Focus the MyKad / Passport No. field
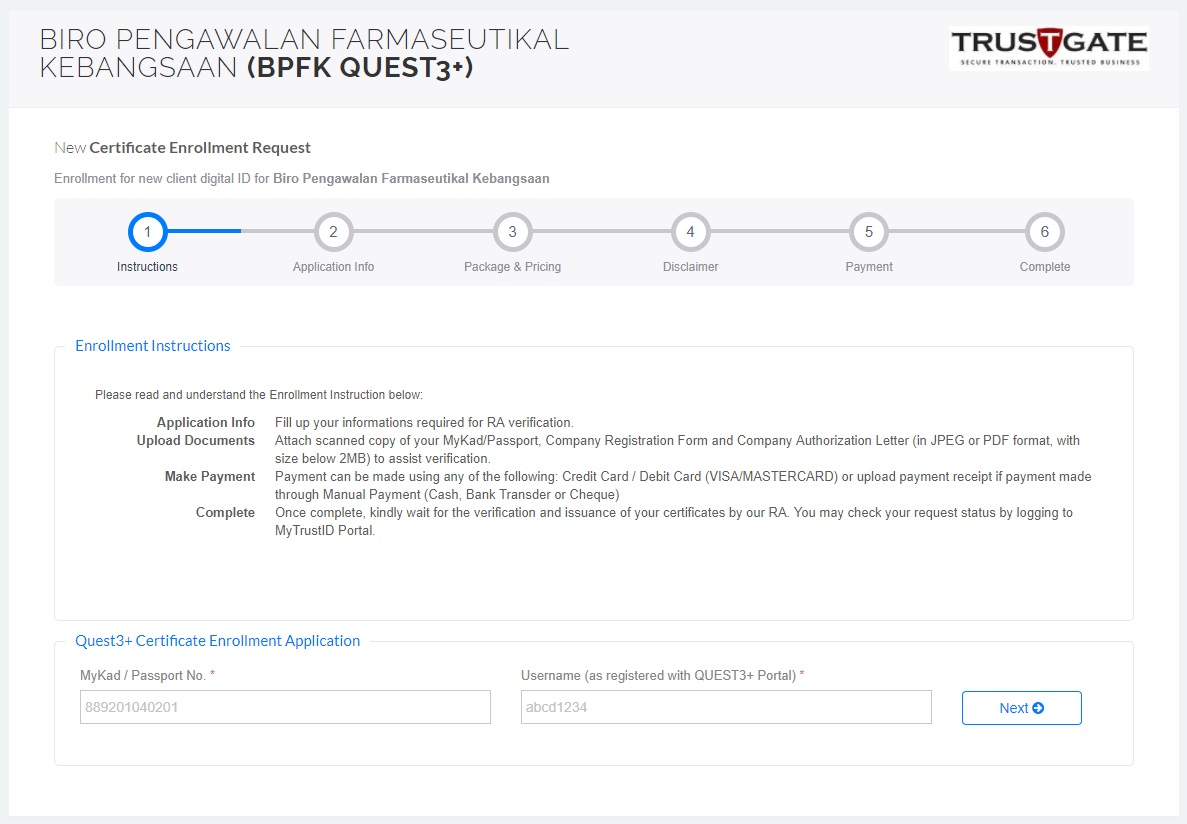This screenshot has height=824, width=1187. click(x=285, y=707)
